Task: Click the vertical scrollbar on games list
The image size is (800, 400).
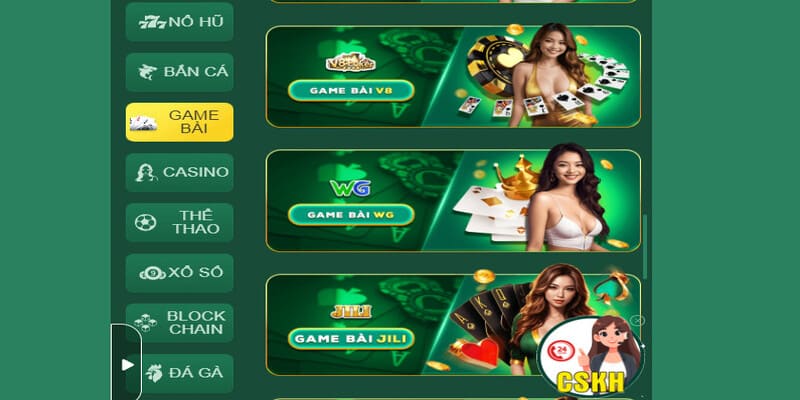Action: click(x=645, y=247)
